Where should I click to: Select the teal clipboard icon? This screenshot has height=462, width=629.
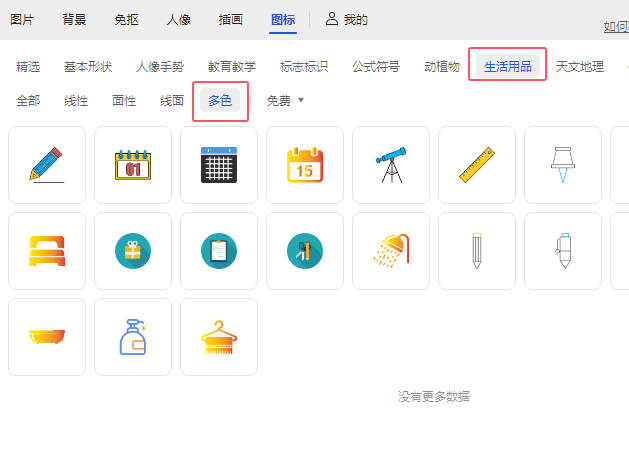coord(219,251)
